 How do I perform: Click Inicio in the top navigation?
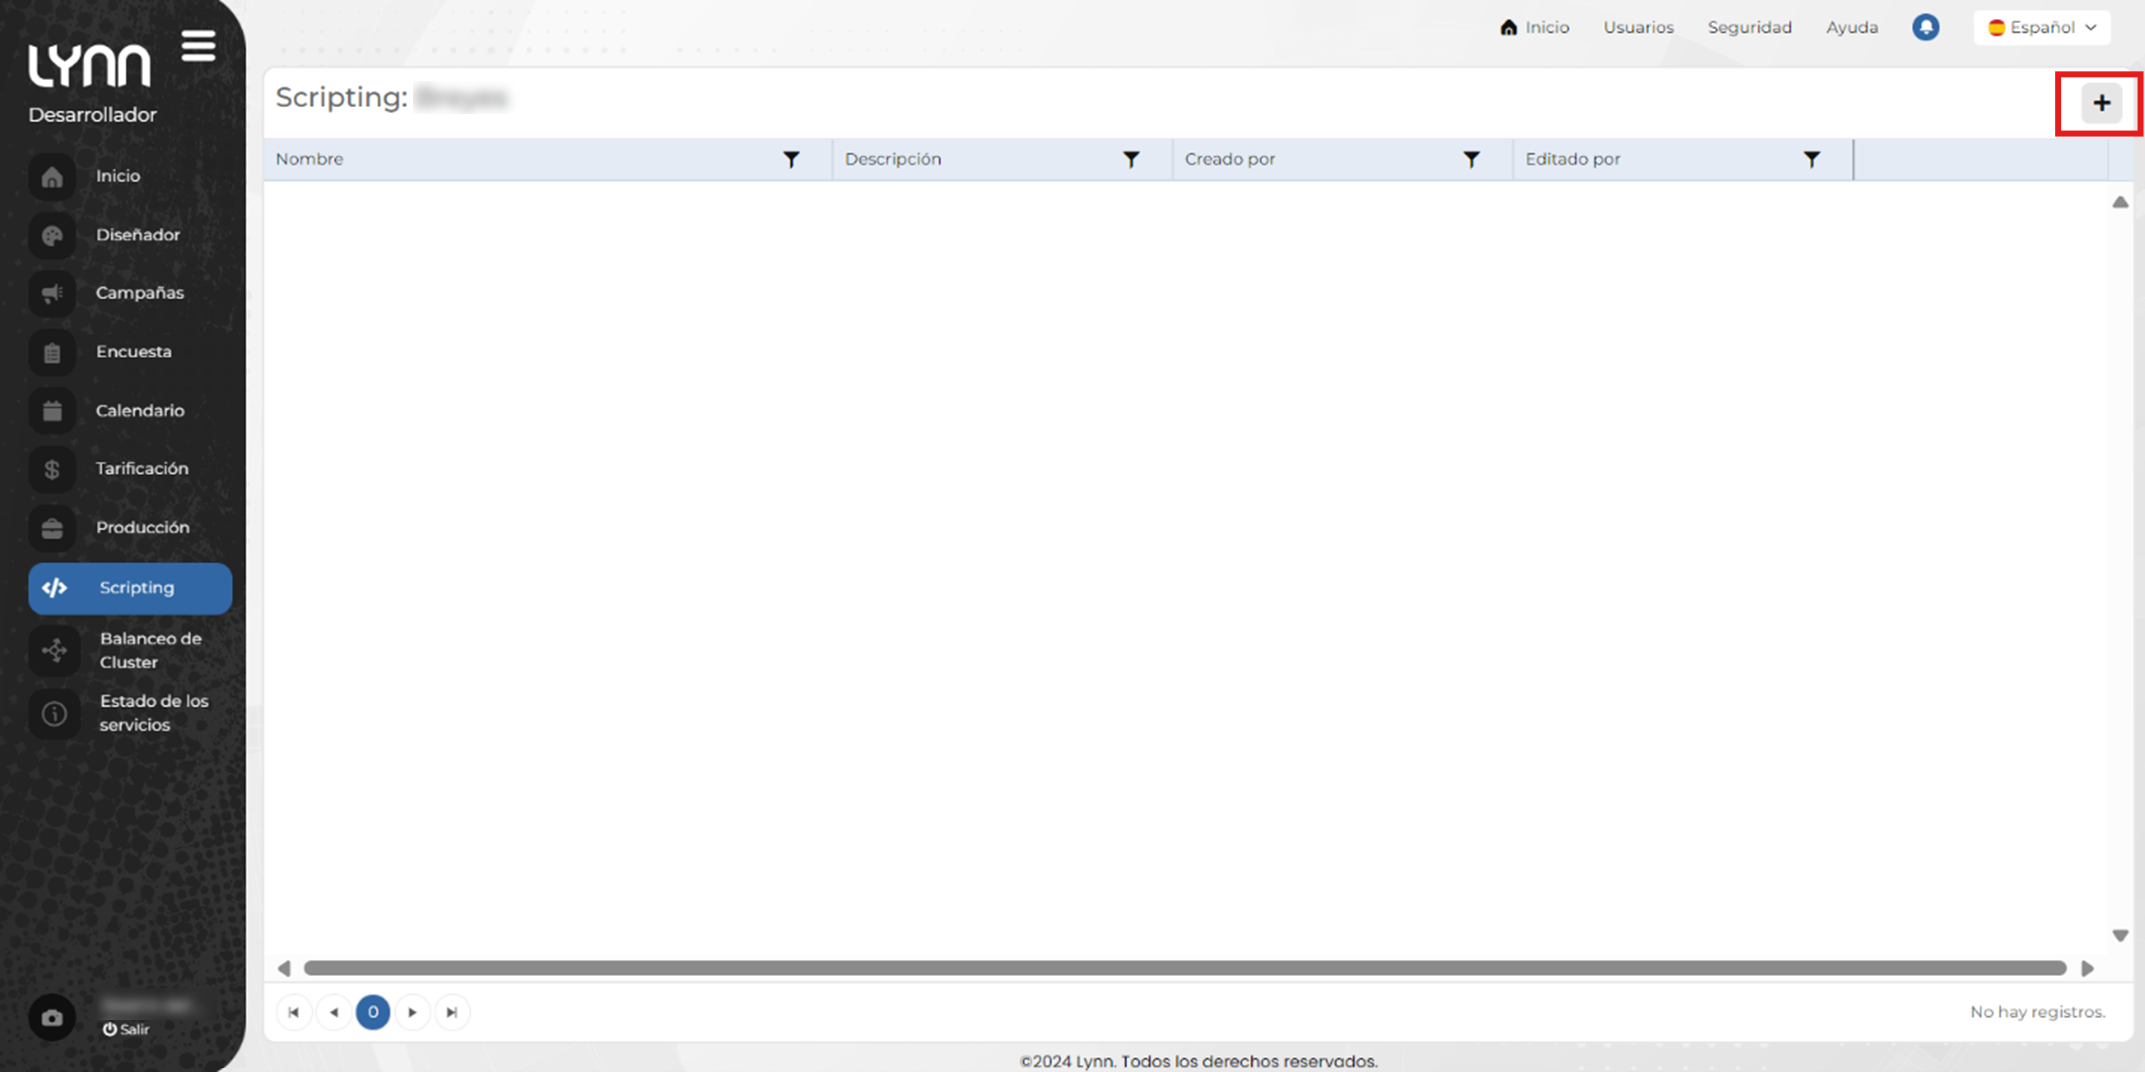(1535, 27)
